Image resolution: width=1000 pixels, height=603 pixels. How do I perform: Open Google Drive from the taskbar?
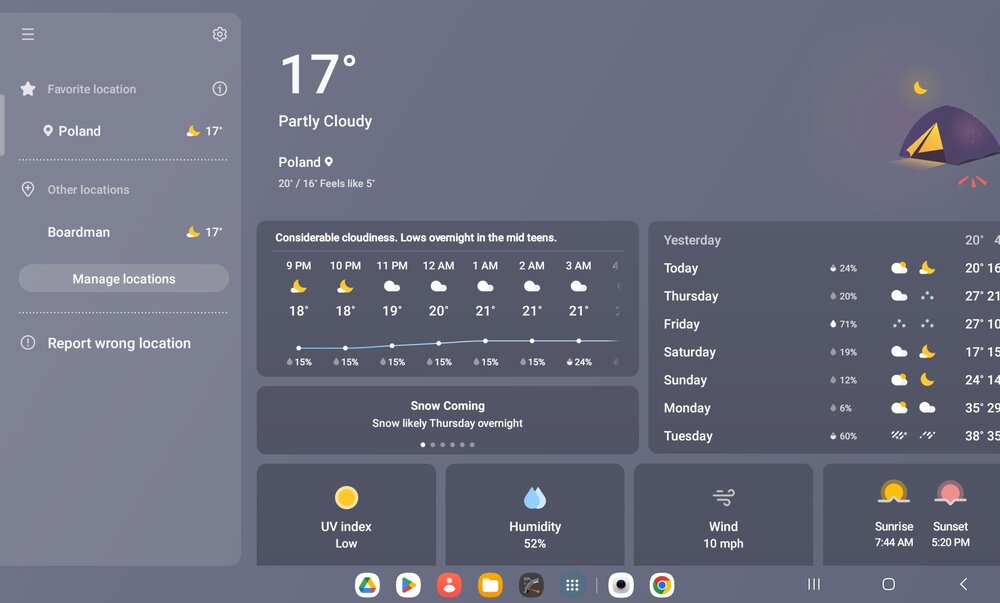(x=367, y=585)
